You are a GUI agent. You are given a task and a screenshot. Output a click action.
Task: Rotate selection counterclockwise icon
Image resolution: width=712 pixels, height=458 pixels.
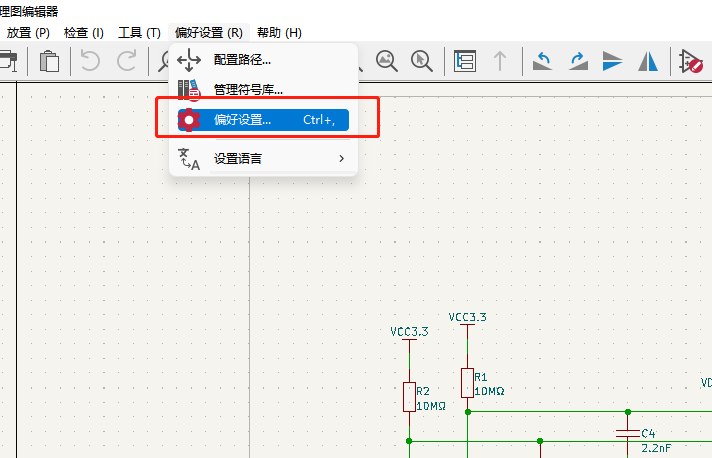(x=542, y=61)
